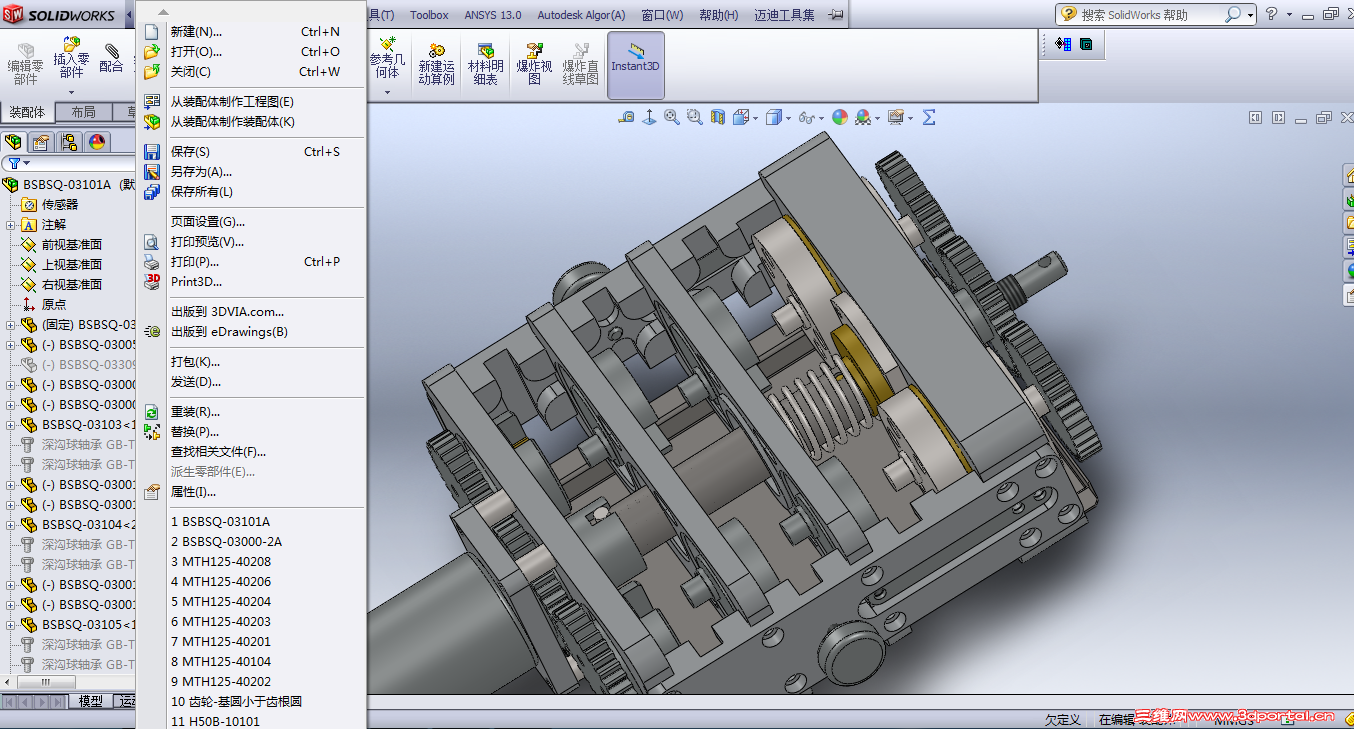Click the Zoom to Area magnifier icon

694,117
